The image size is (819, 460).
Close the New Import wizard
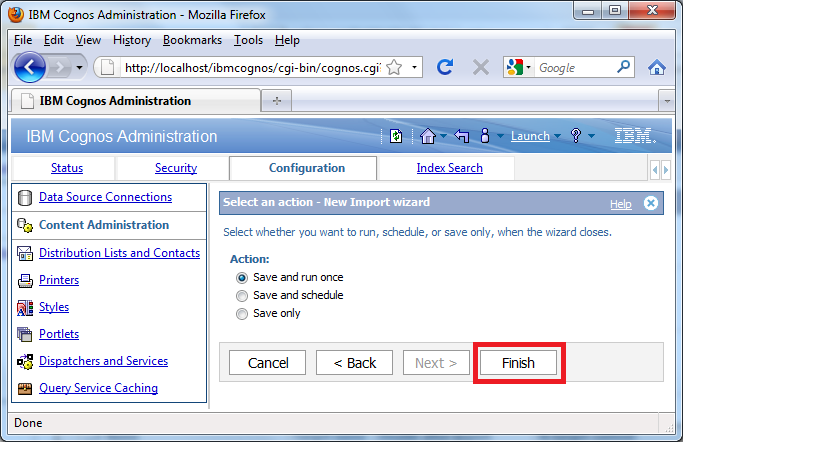[x=651, y=203]
